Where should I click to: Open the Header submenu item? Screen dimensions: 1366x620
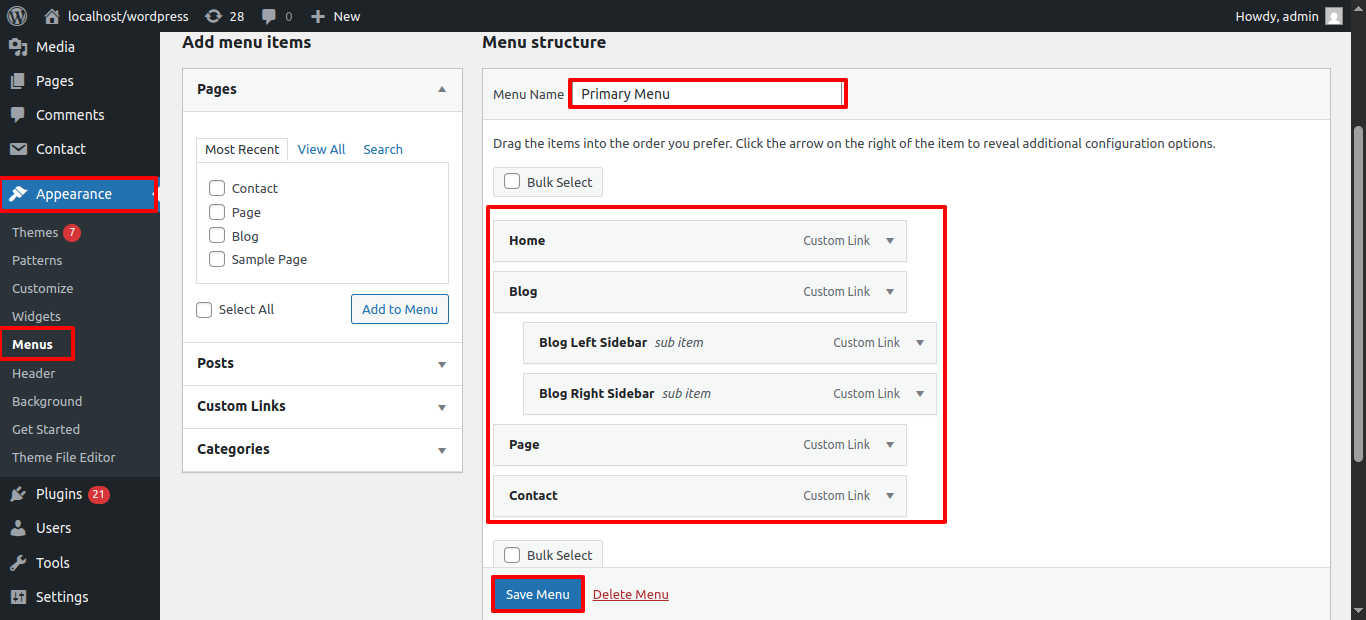(34, 373)
